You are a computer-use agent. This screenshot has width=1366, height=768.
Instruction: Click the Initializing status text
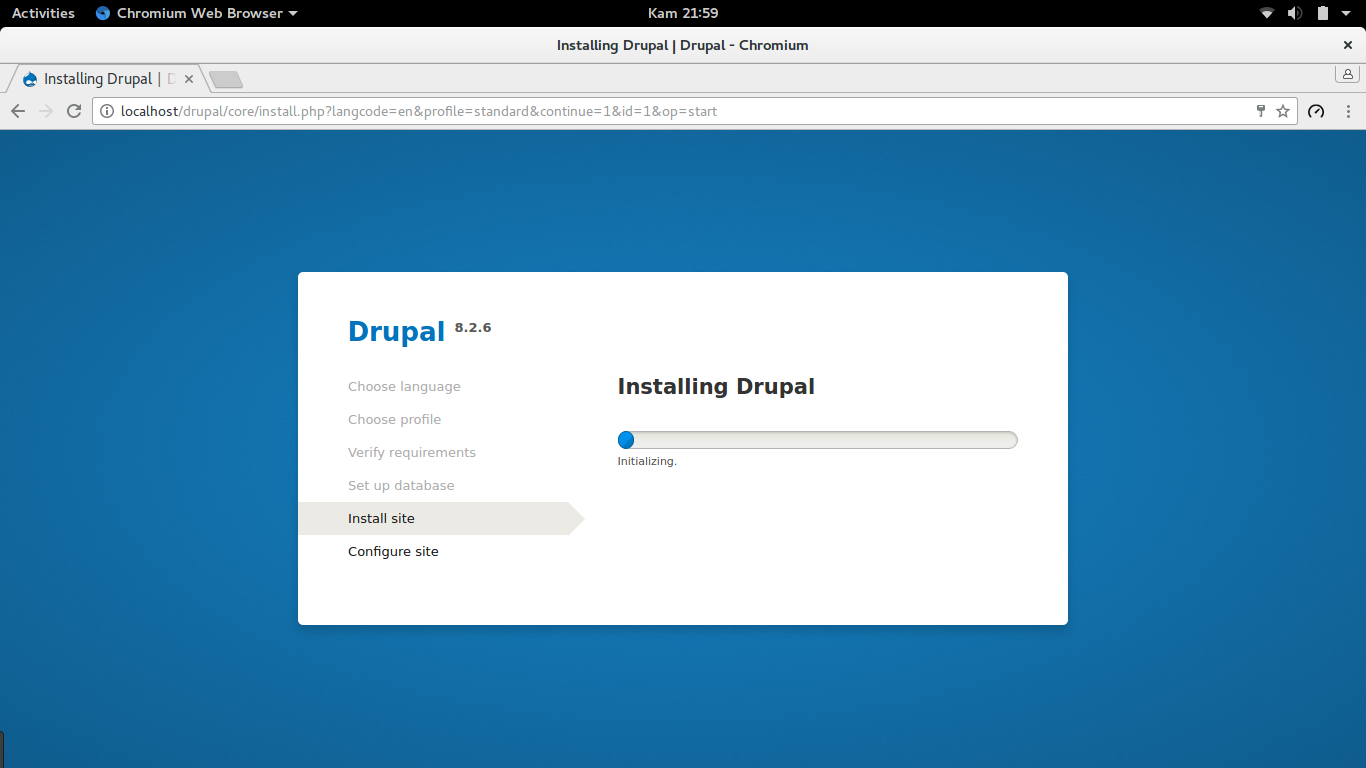[x=647, y=461]
